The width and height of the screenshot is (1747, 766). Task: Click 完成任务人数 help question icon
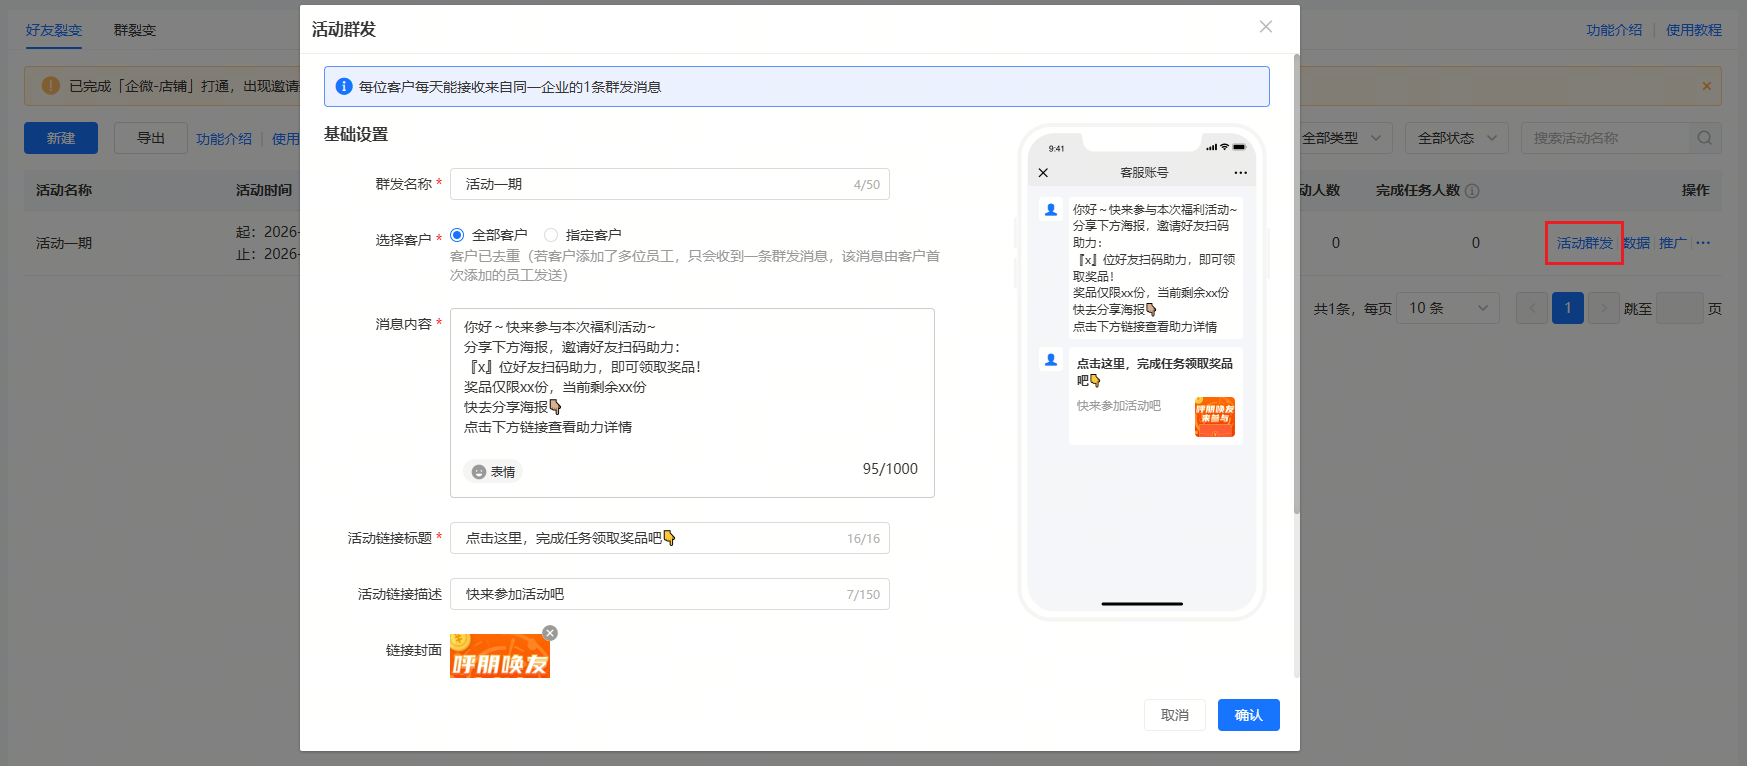tap(1472, 191)
